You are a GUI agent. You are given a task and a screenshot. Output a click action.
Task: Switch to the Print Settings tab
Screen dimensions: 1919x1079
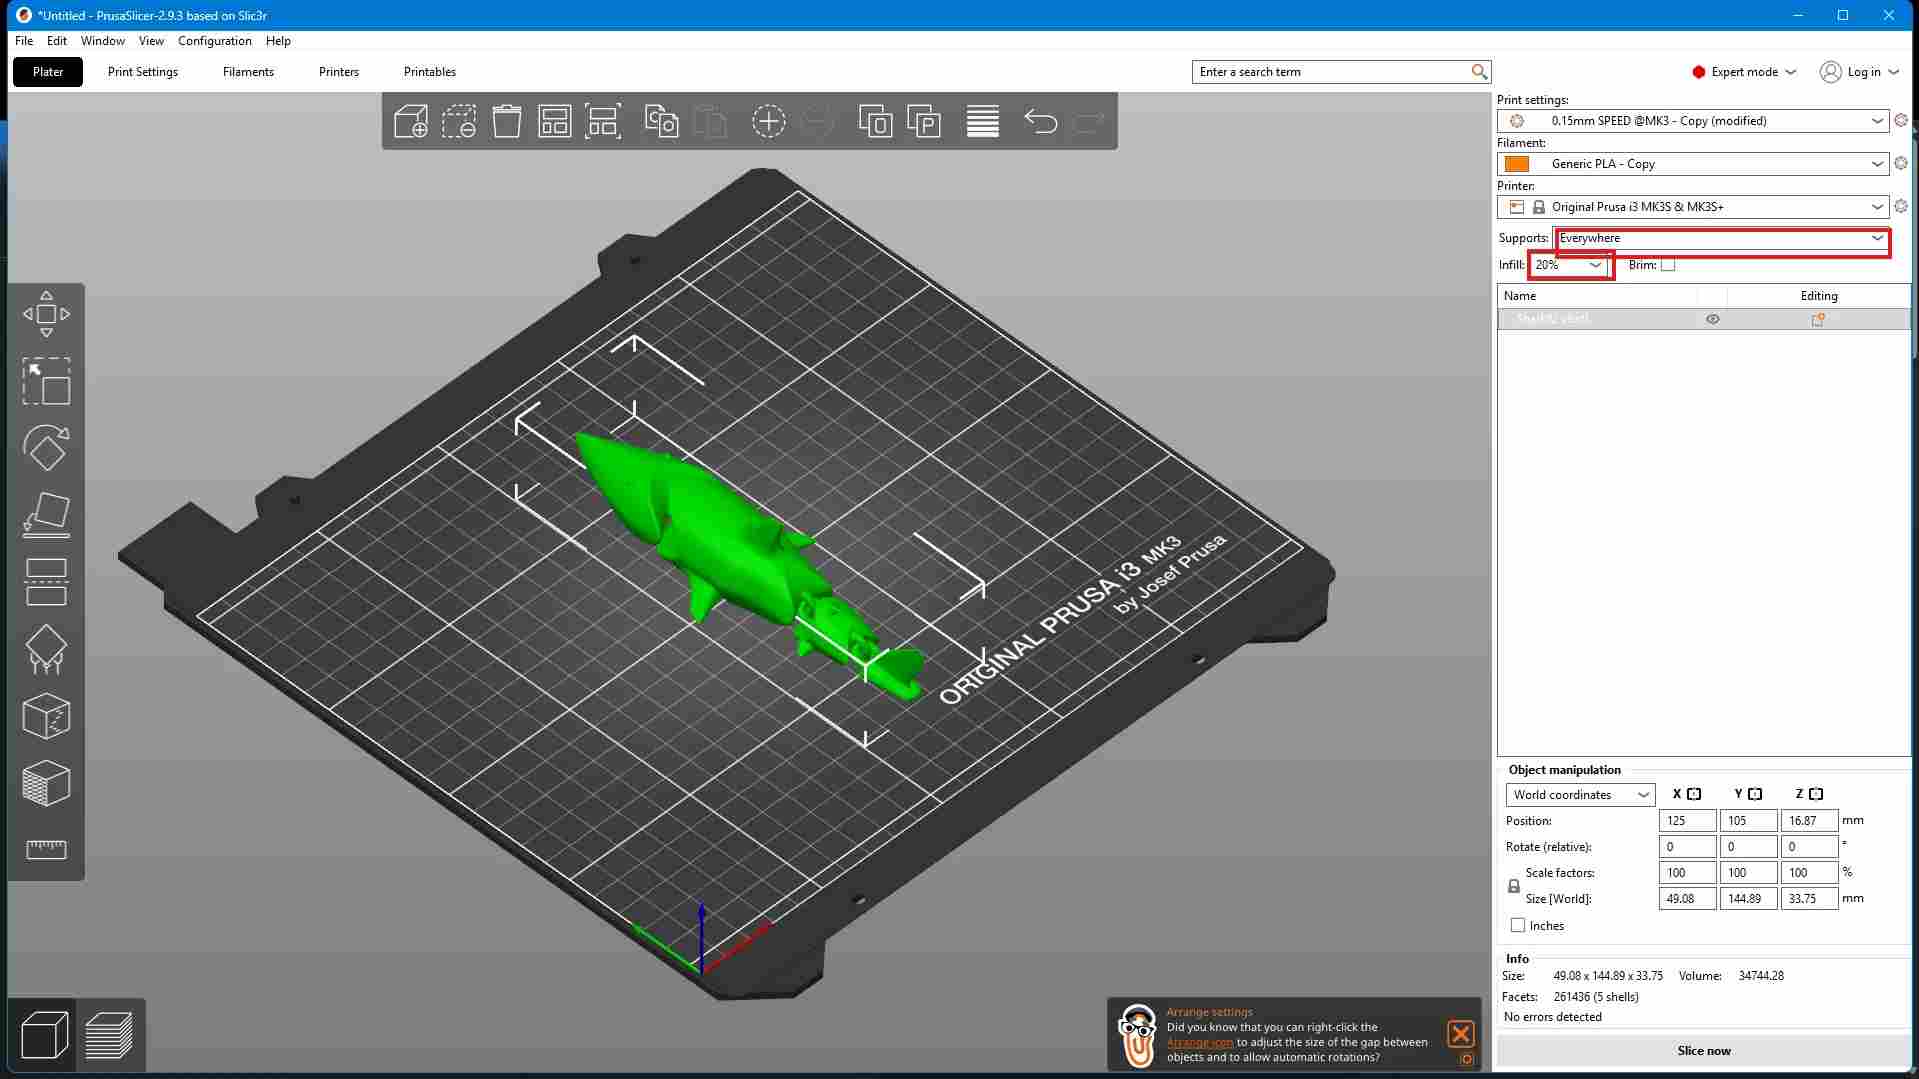tap(143, 72)
